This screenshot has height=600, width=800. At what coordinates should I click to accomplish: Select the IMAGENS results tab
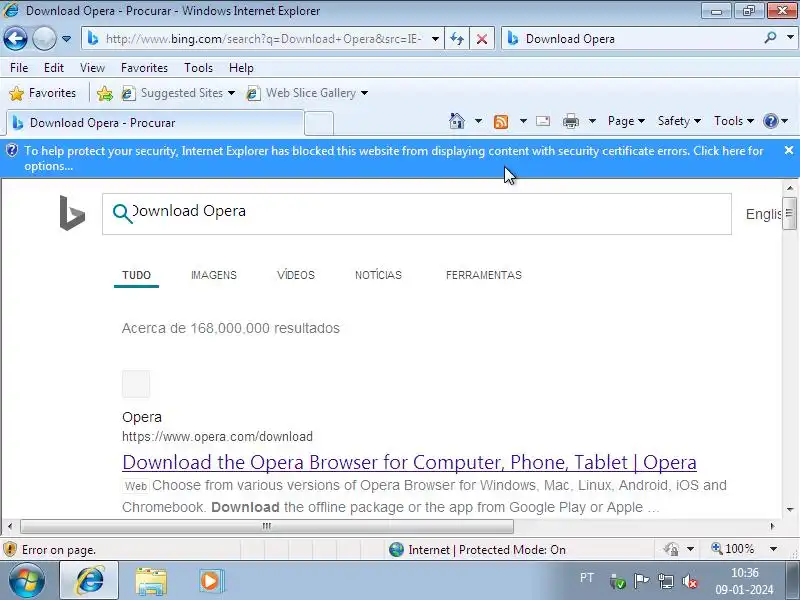tap(214, 276)
